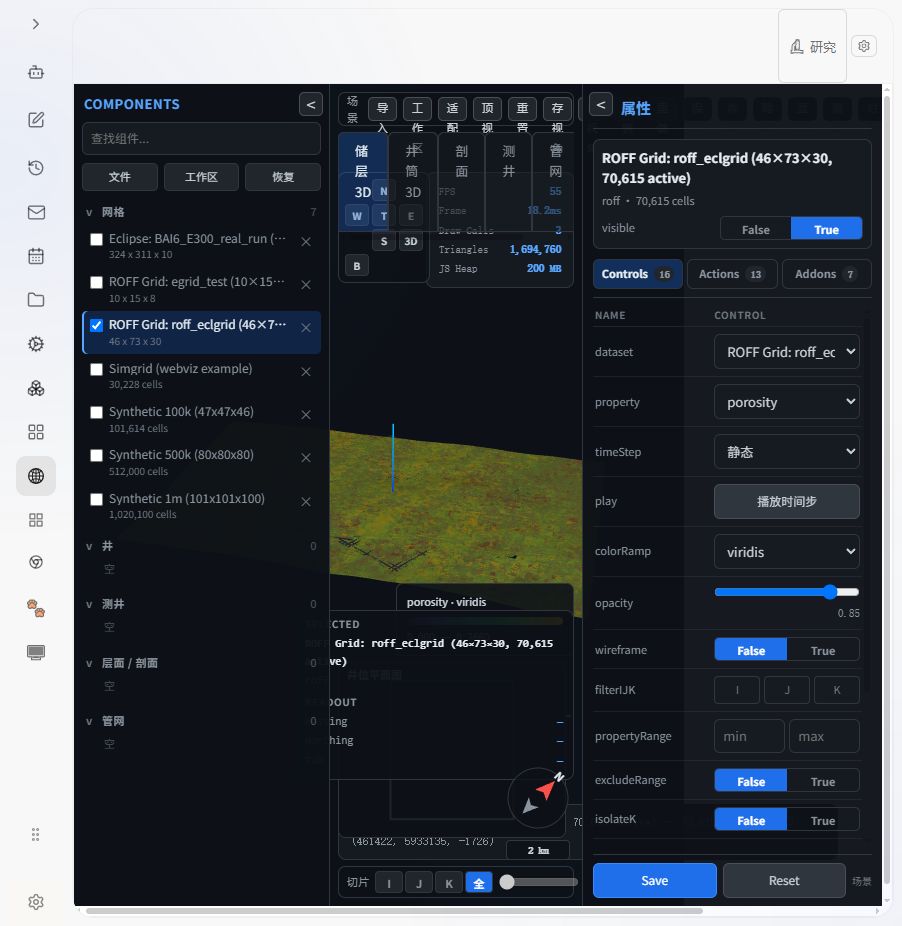Switch to the Addons tab

click(x=826, y=274)
